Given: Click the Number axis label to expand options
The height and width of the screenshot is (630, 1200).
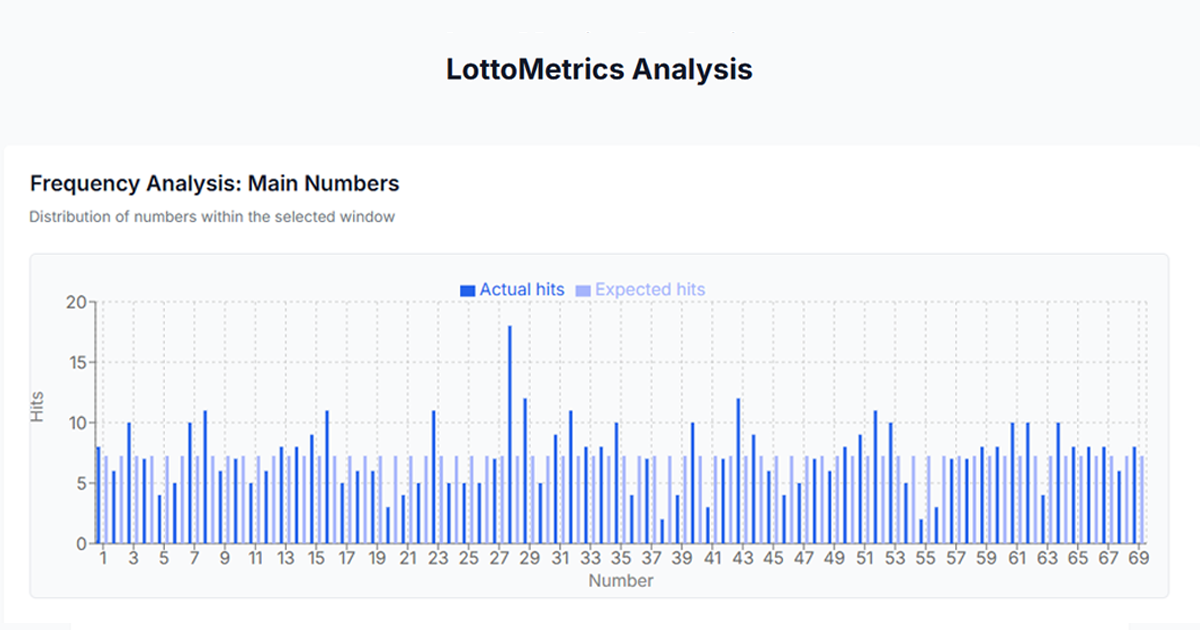Looking at the screenshot, I should pos(620,580).
